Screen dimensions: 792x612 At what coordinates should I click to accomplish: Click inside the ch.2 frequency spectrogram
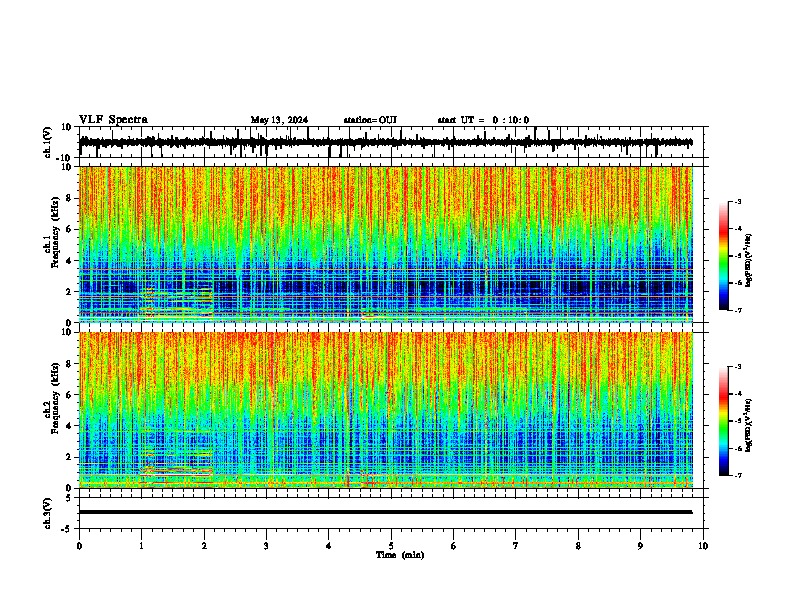coord(386,410)
